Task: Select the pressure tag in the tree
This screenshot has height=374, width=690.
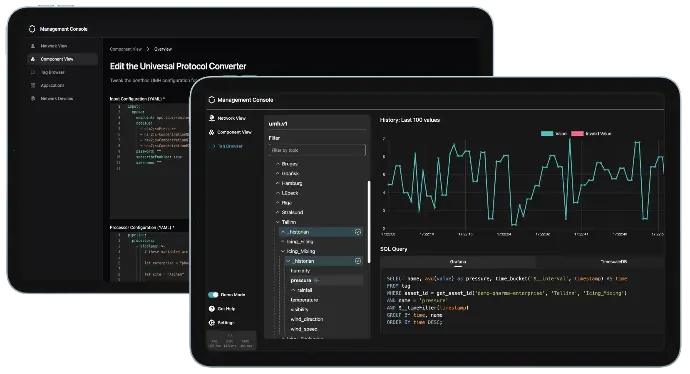Action: [x=301, y=280]
